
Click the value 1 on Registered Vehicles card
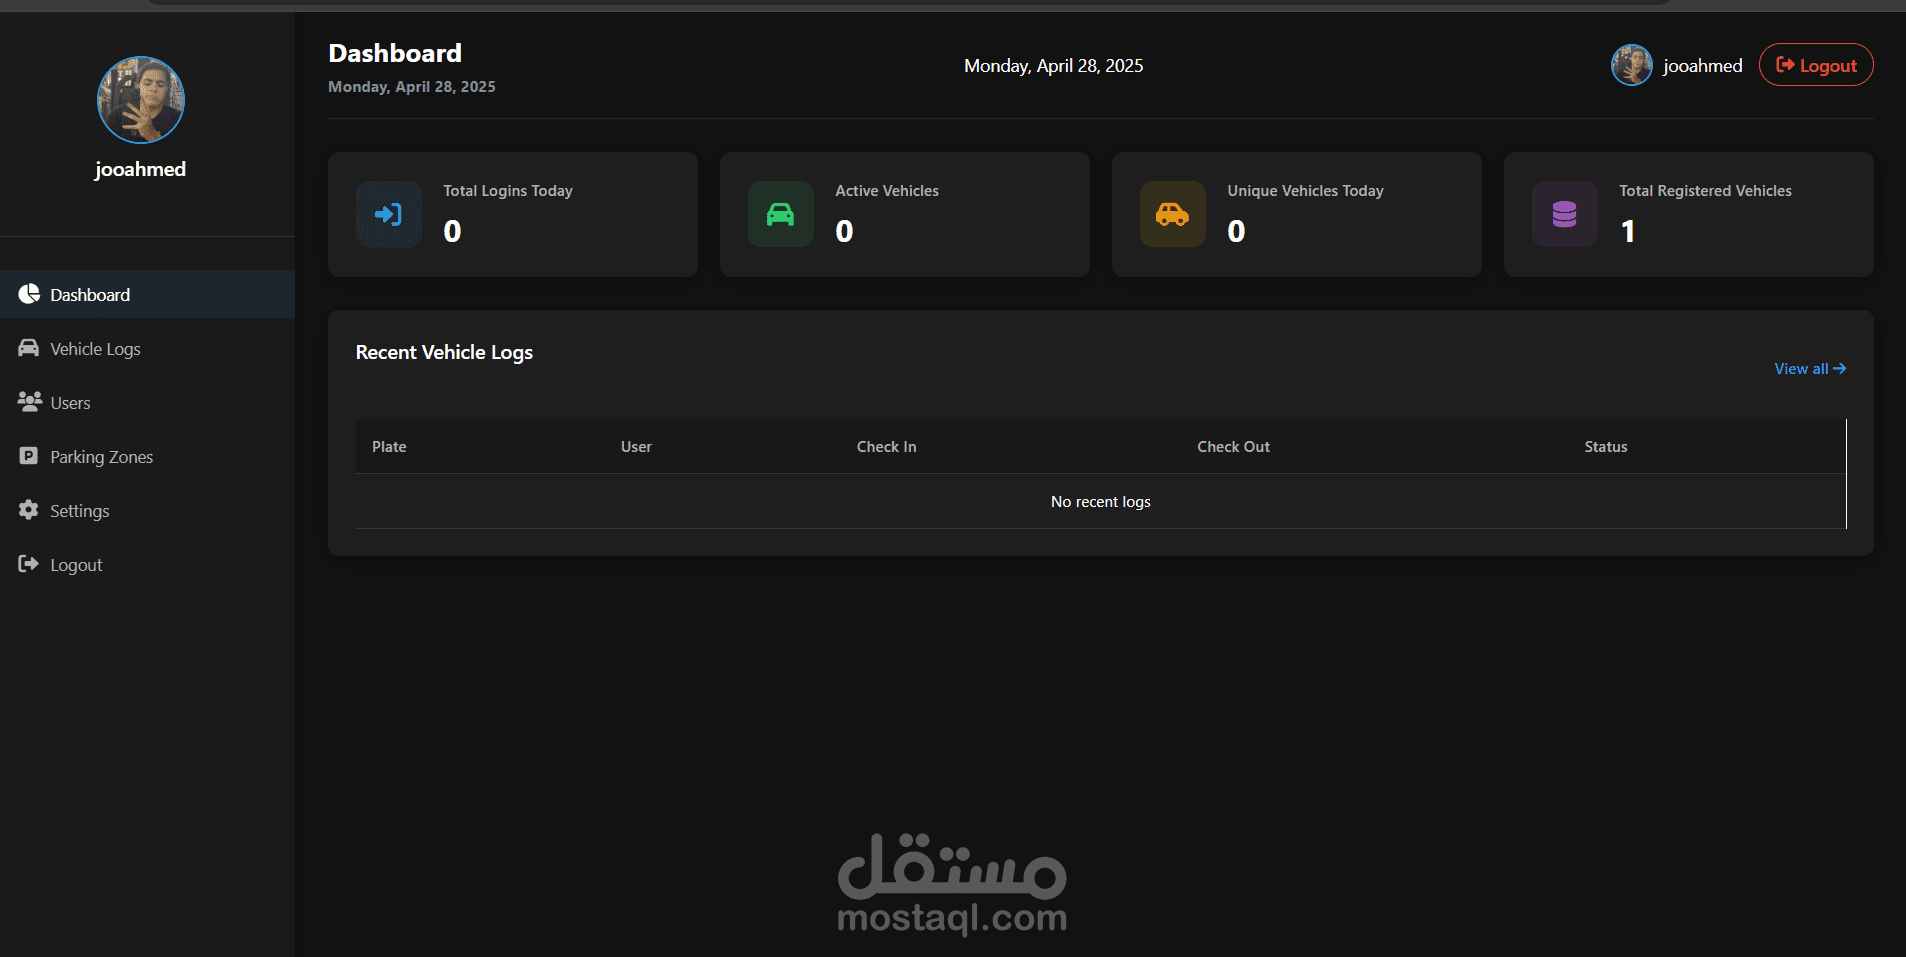[x=1628, y=231]
